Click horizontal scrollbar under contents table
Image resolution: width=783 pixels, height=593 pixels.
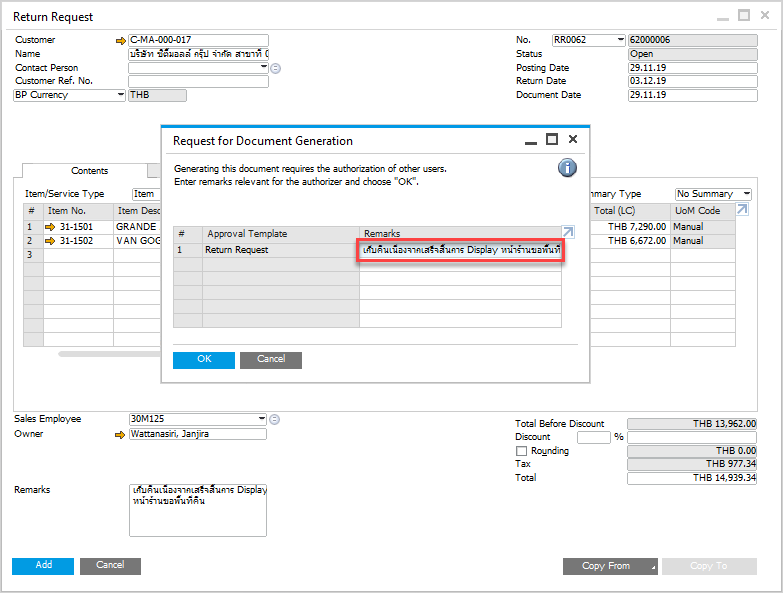tap(109, 354)
